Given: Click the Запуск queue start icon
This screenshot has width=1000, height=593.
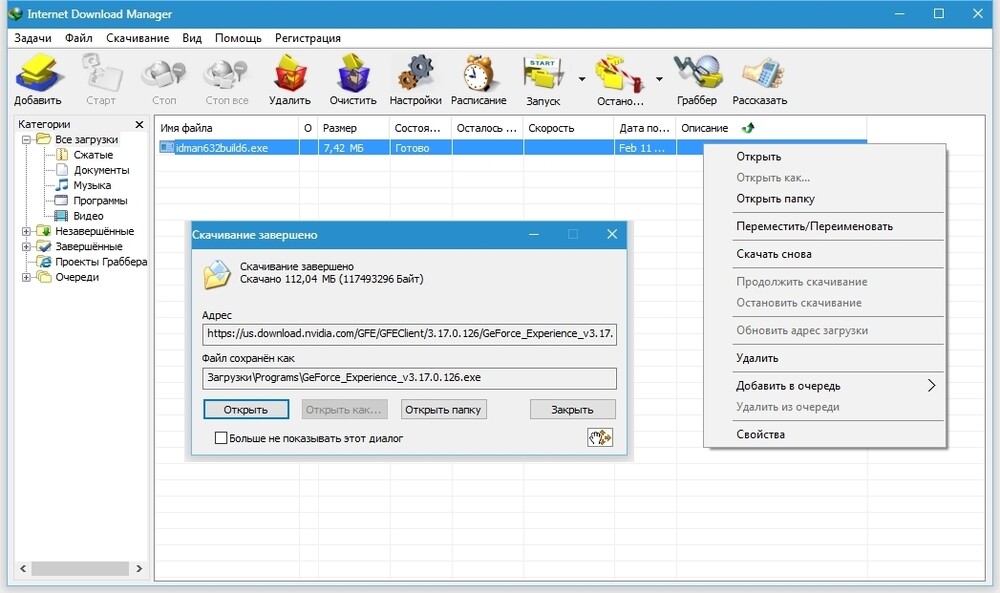Looking at the screenshot, I should (543, 75).
